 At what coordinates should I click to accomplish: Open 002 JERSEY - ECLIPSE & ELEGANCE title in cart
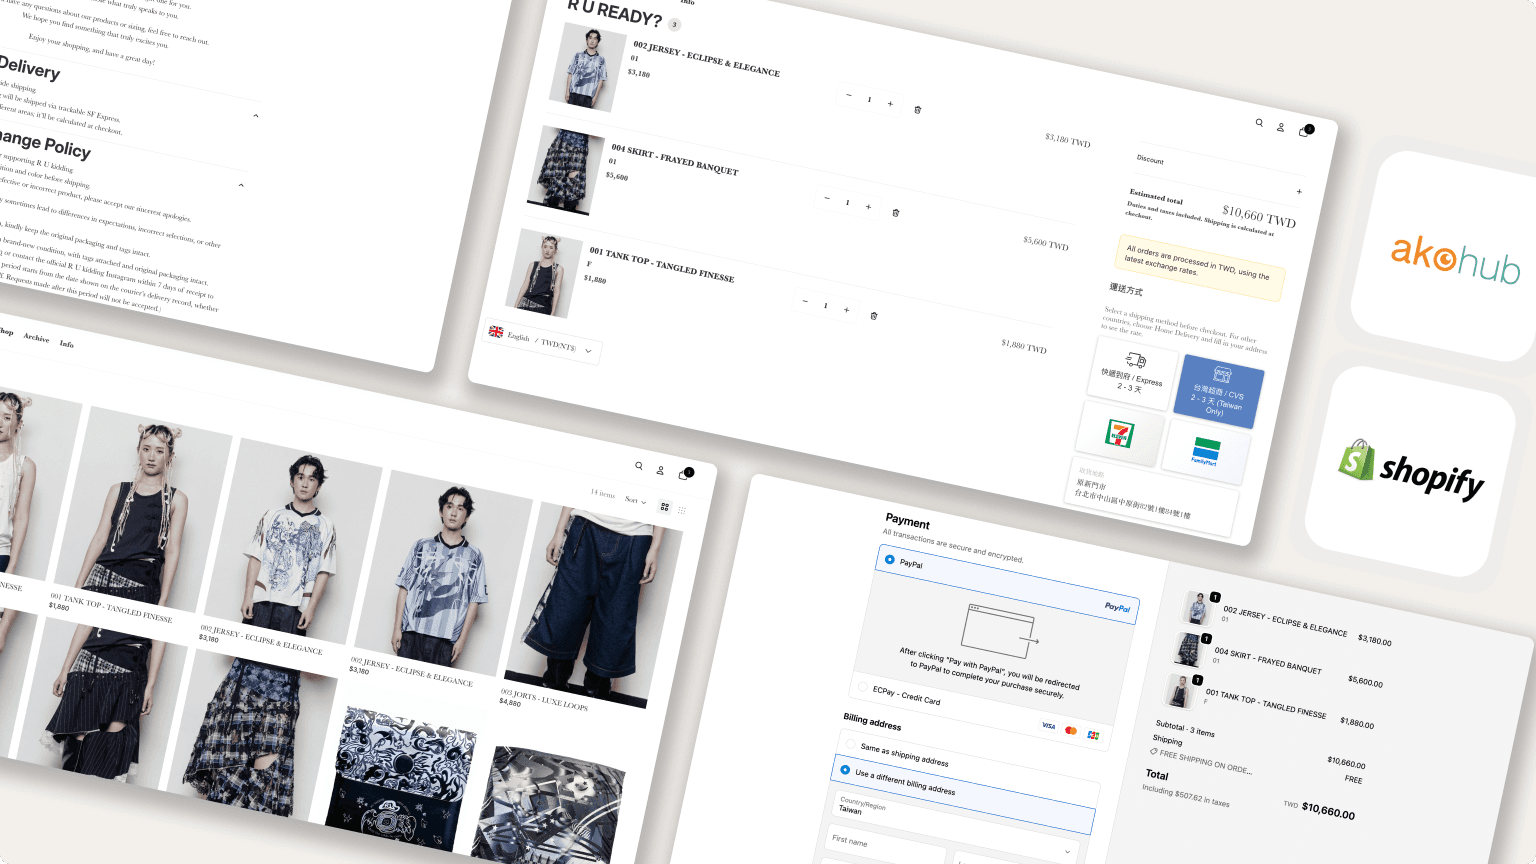pyautogui.click(x=706, y=59)
